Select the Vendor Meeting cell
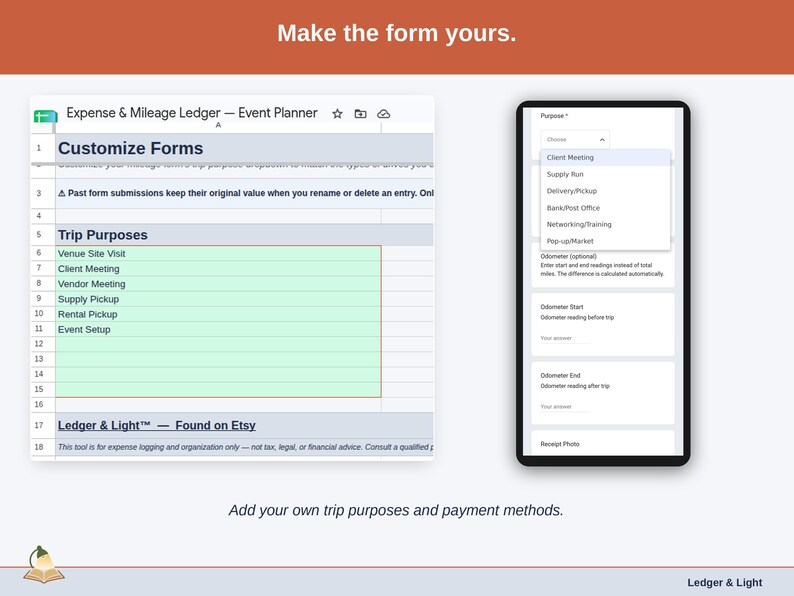The height and width of the screenshot is (596, 794). 218,284
